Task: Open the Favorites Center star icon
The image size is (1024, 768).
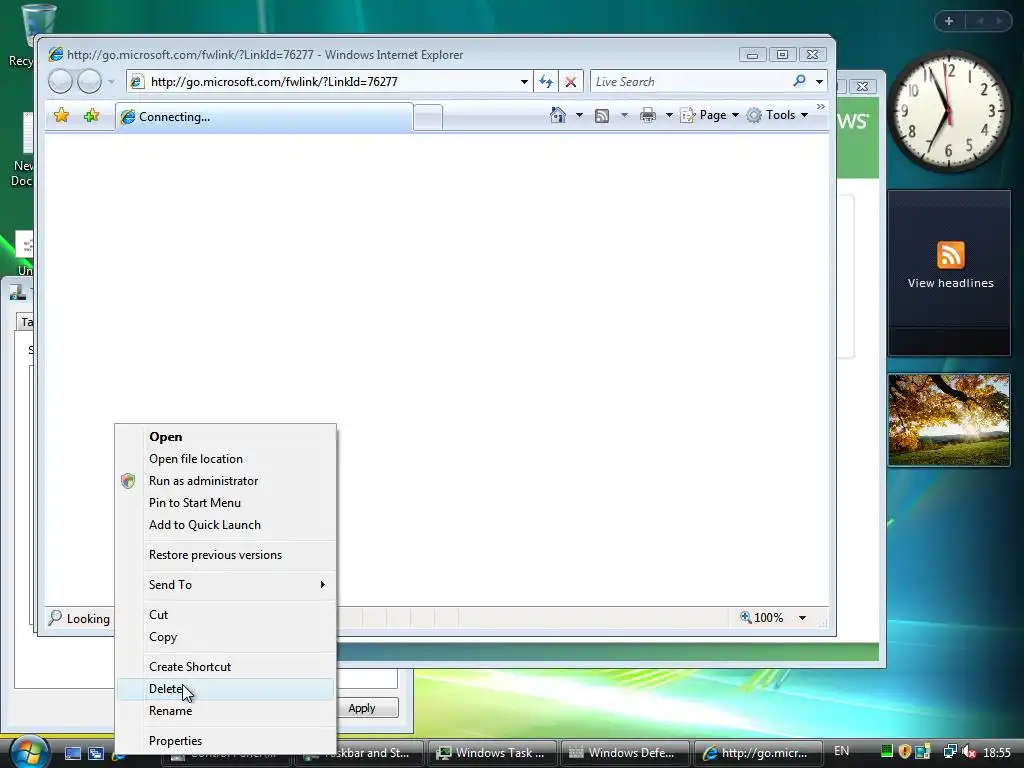Action: 61,116
